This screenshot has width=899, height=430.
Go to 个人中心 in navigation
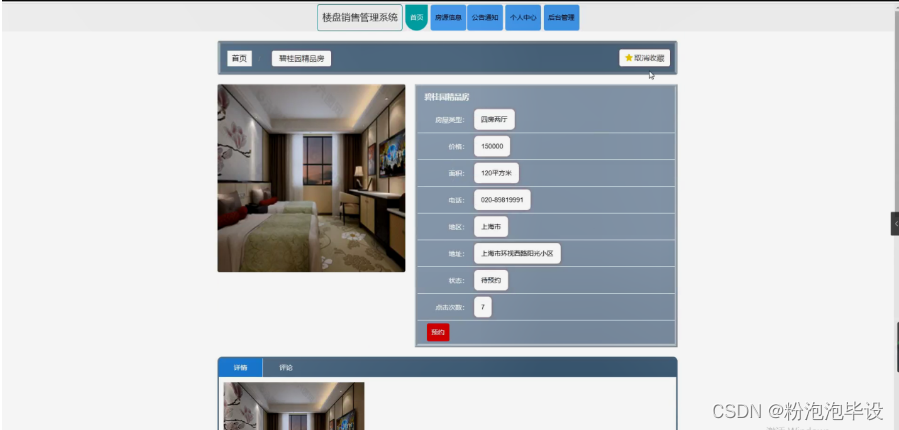click(523, 18)
